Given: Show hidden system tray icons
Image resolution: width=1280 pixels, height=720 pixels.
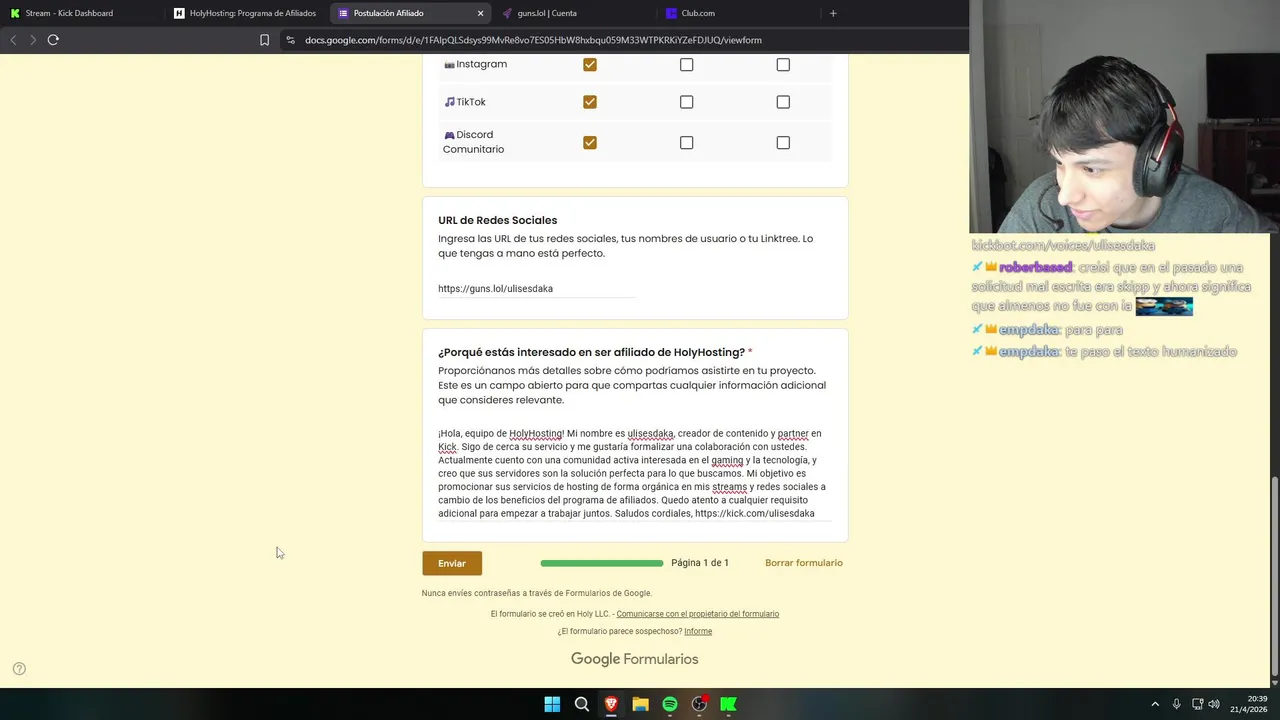Looking at the screenshot, I should 1155,704.
